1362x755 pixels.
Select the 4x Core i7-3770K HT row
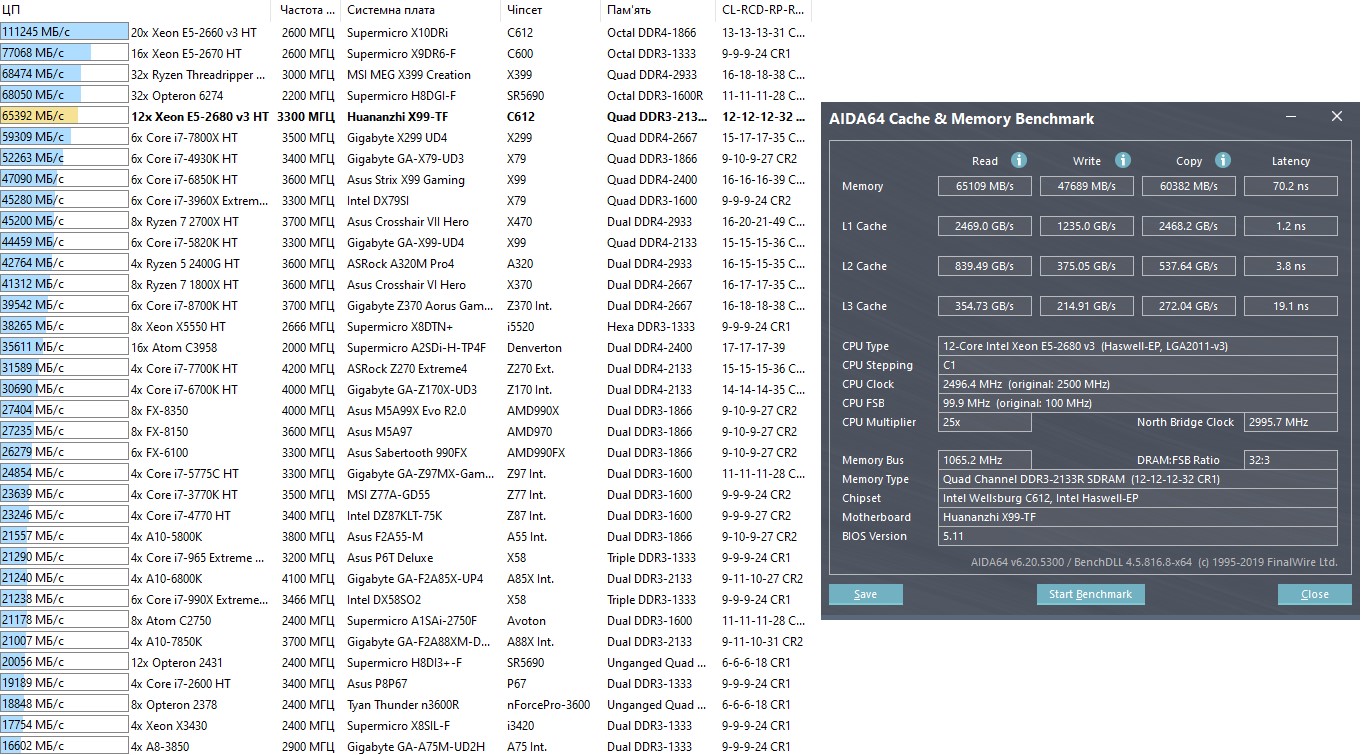405,494
